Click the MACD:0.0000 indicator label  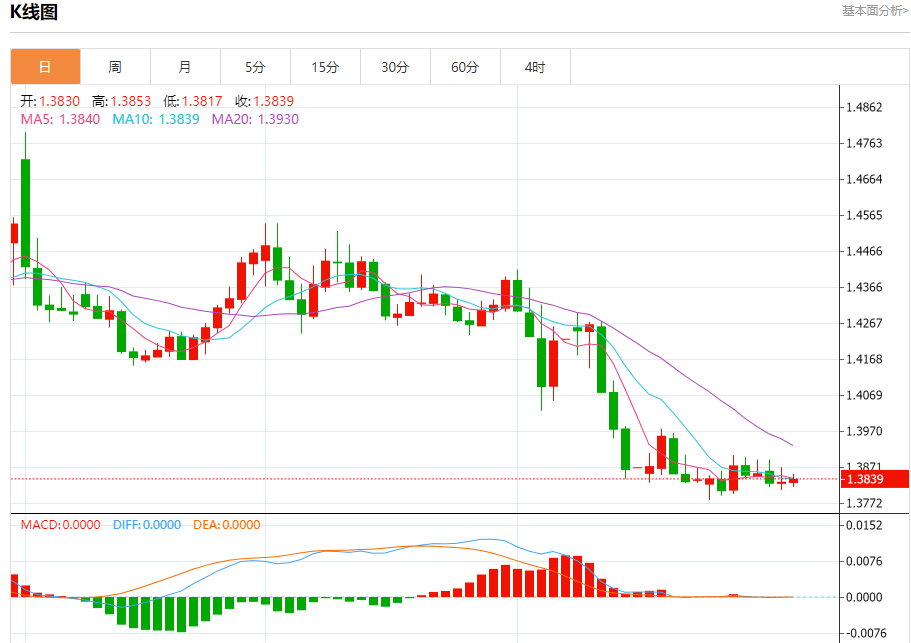tap(60, 525)
